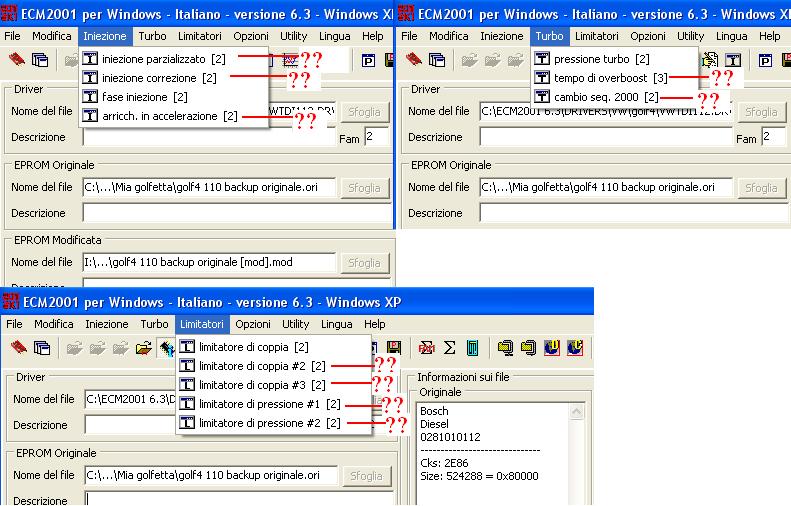Open Turbo menu in the Iniezione-menu window
The width and height of the screenshot is (791, 506).
(x=152, y=36)
